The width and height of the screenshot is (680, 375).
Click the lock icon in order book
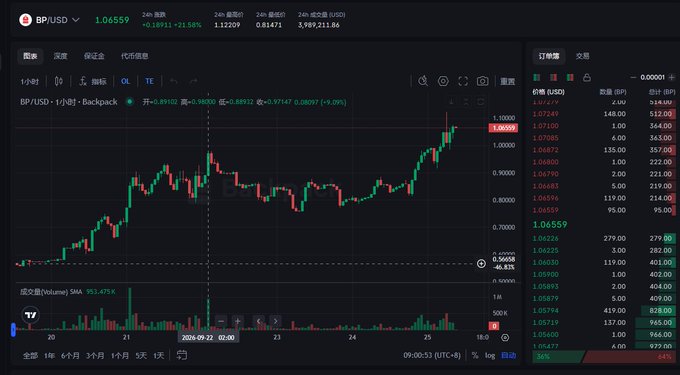(587, 78)
